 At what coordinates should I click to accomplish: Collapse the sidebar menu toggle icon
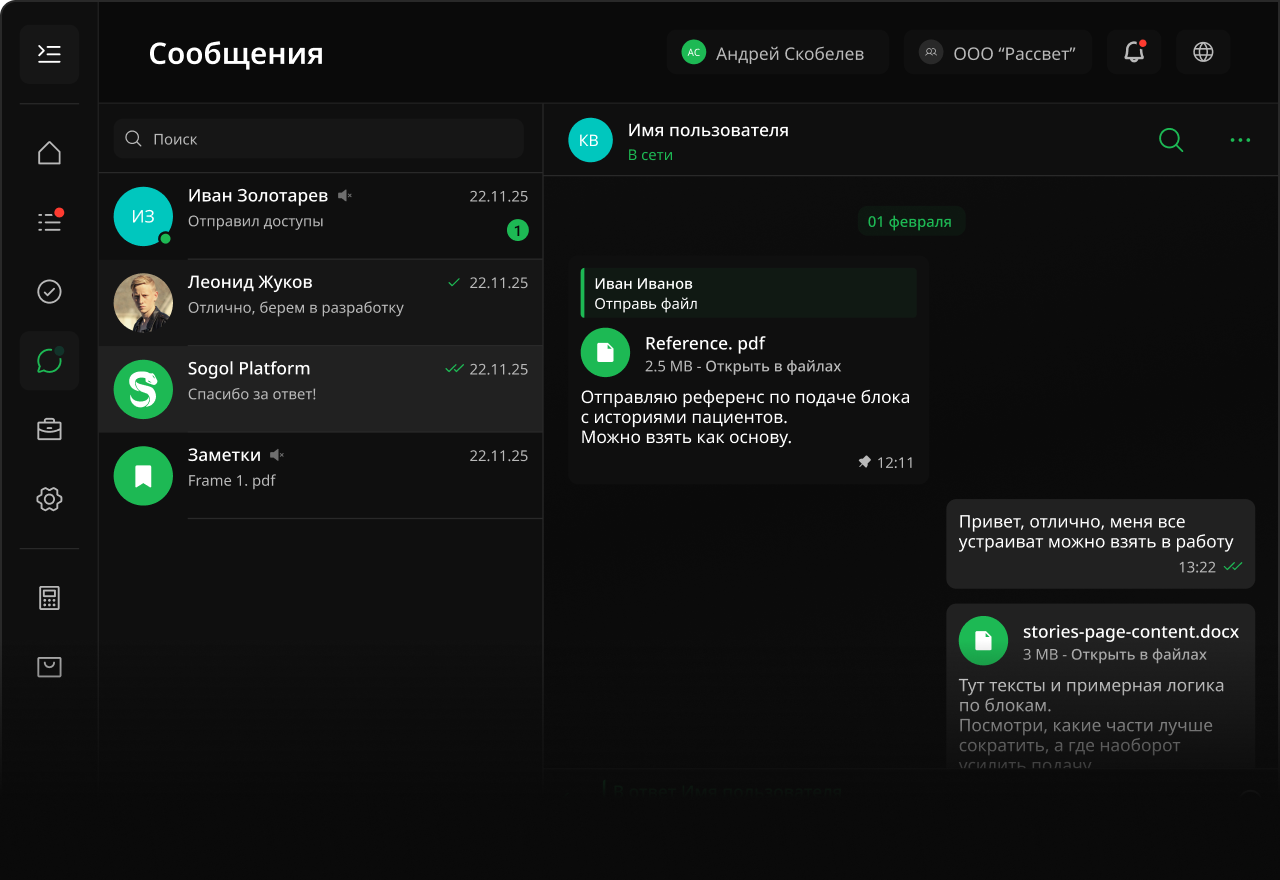pos(49,54)
